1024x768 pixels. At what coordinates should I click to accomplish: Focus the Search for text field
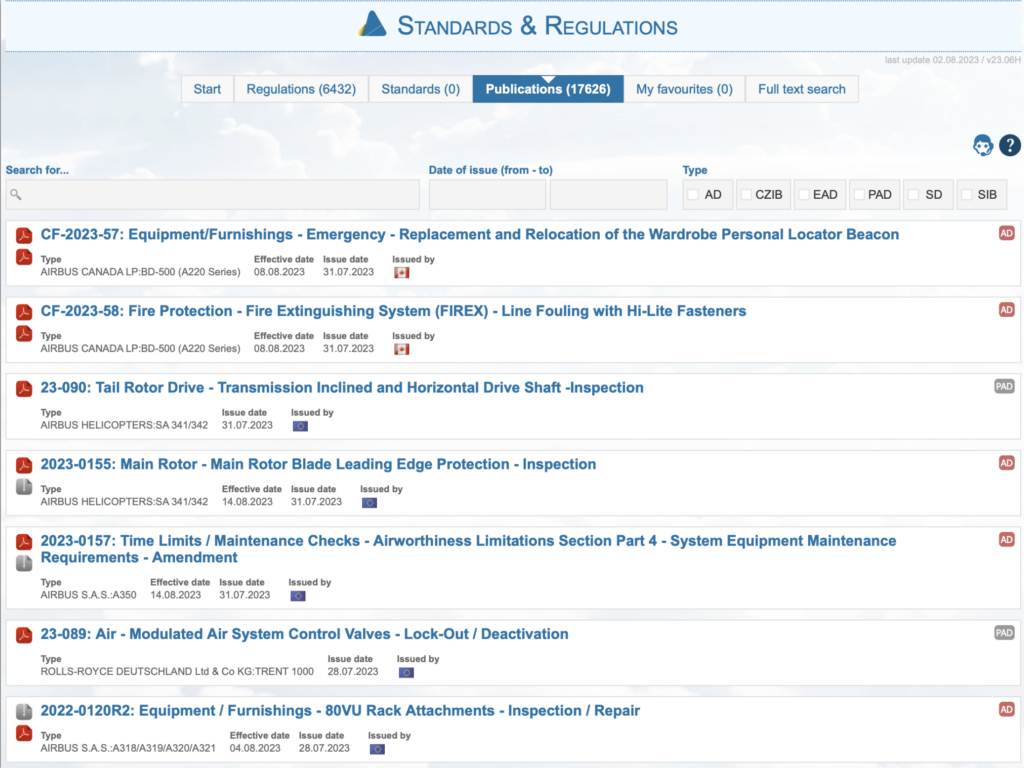coord(213,195)
